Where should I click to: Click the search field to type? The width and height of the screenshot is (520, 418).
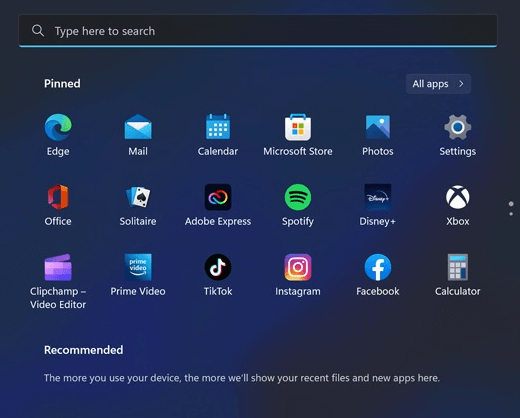click(258, 31)
